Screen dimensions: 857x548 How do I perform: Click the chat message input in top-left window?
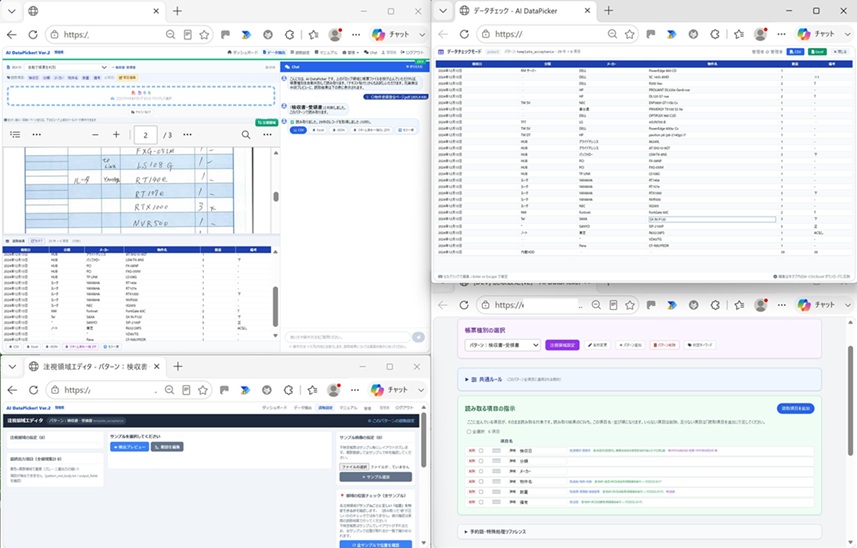348,337
